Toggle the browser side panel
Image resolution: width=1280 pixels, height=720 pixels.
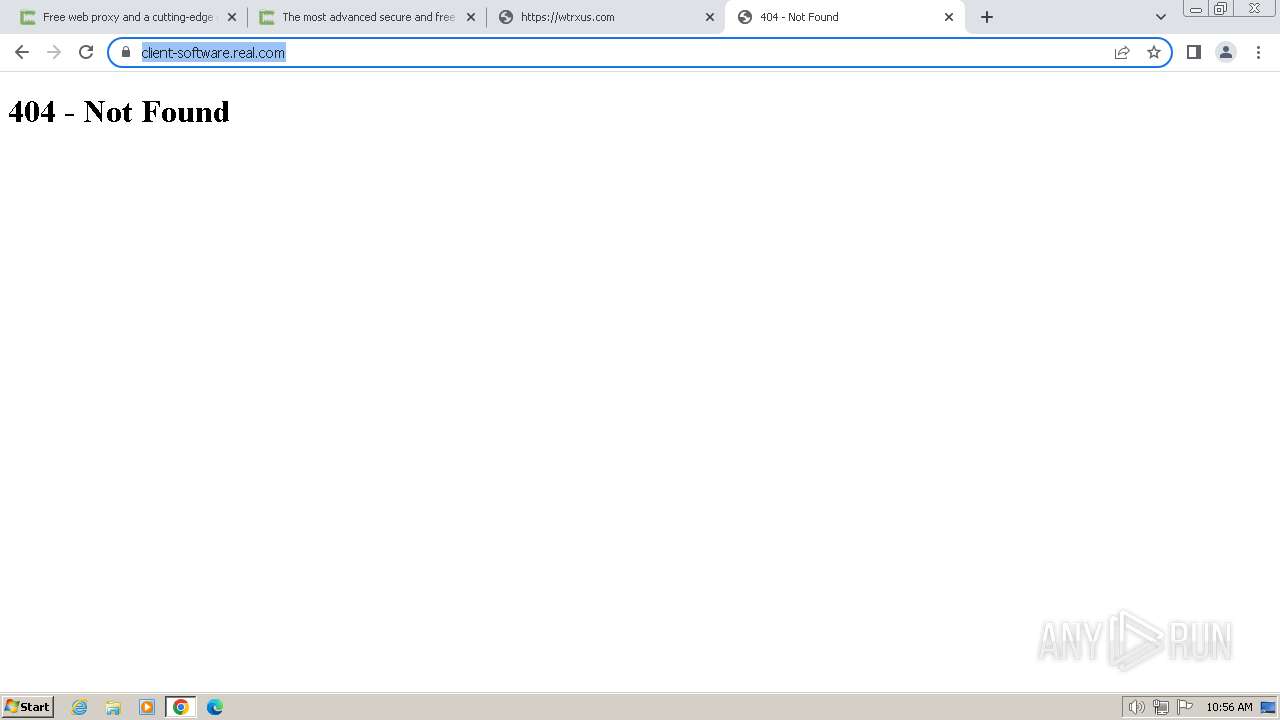click(x=1194, y=52)
